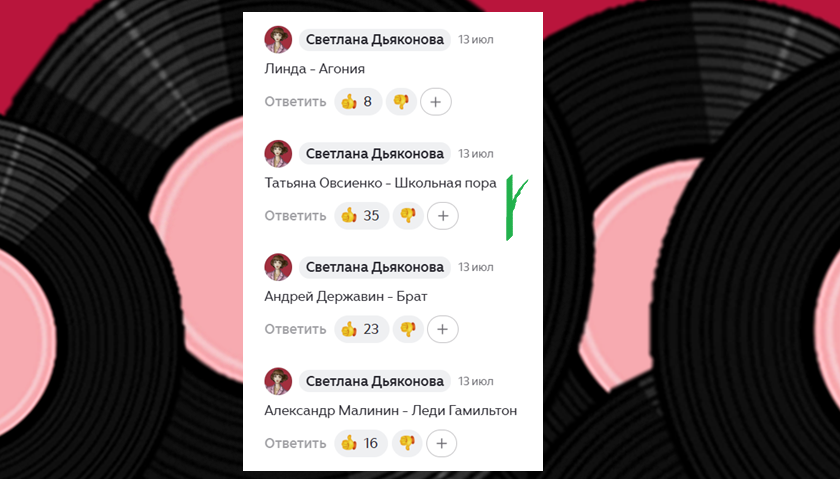This screenshot has width=840, height=479.
Task: Open author name on Леди Гамильтон comment
Action: point(374,381)
